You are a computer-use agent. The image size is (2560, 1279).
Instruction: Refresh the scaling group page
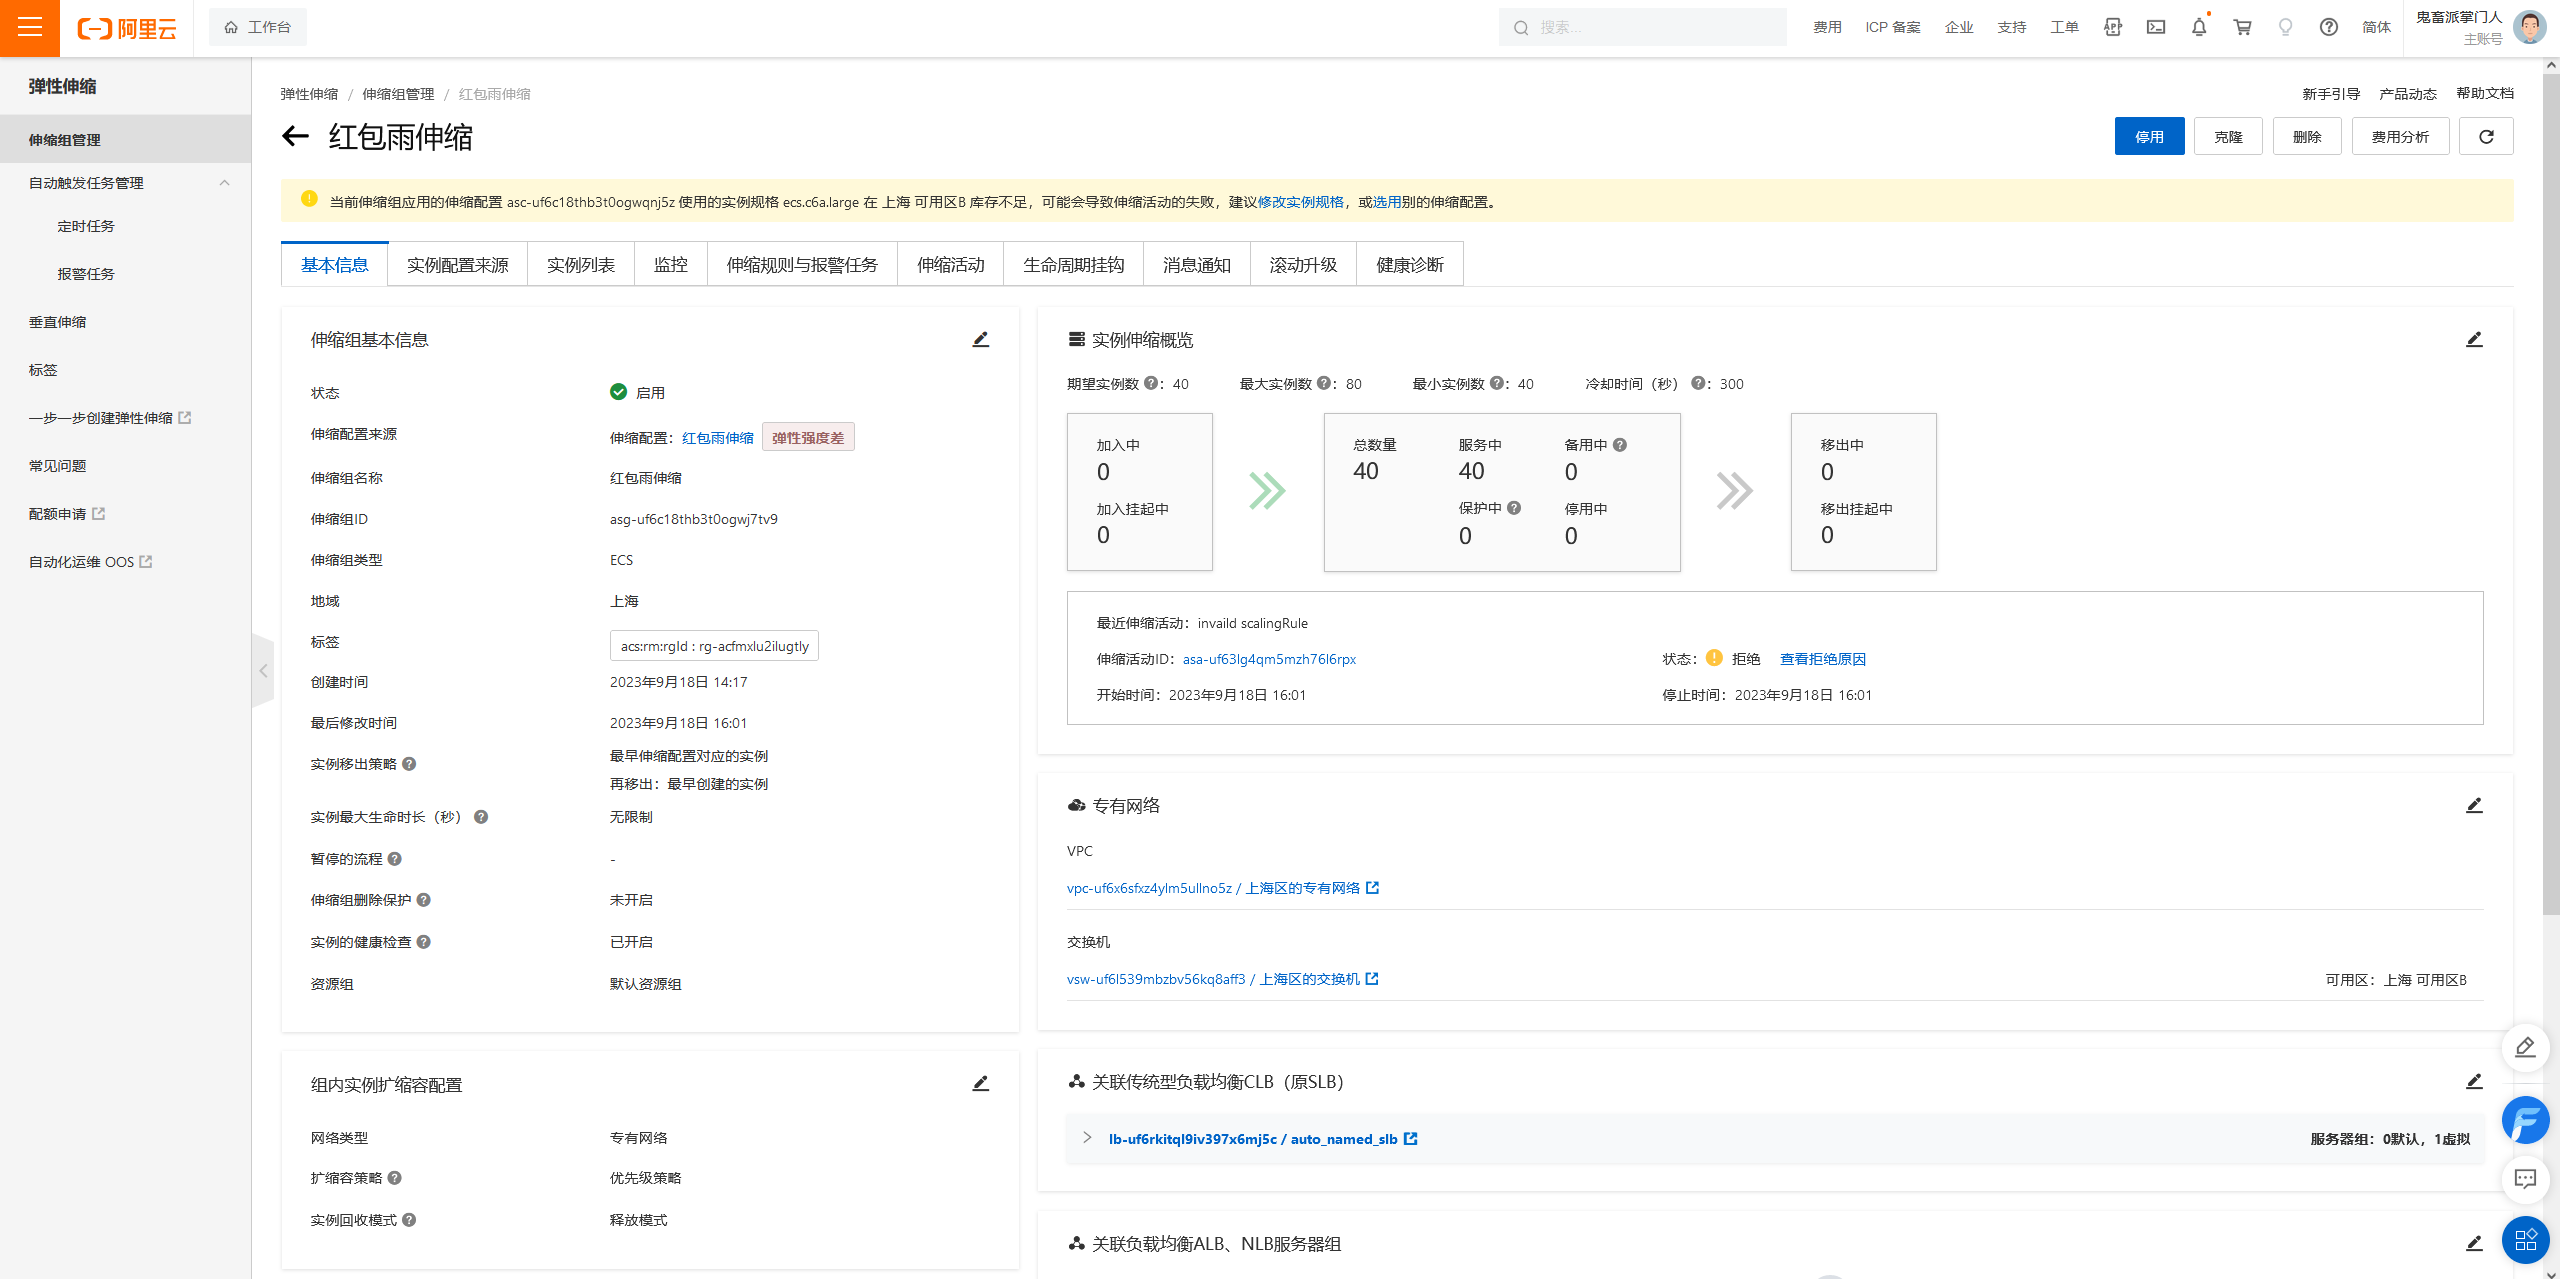[x=2486, y=136]
